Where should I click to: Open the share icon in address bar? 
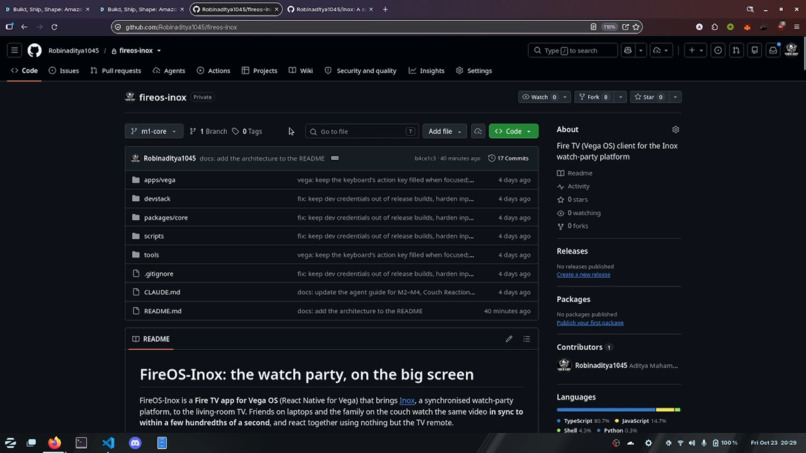click(x=625, y=27)
